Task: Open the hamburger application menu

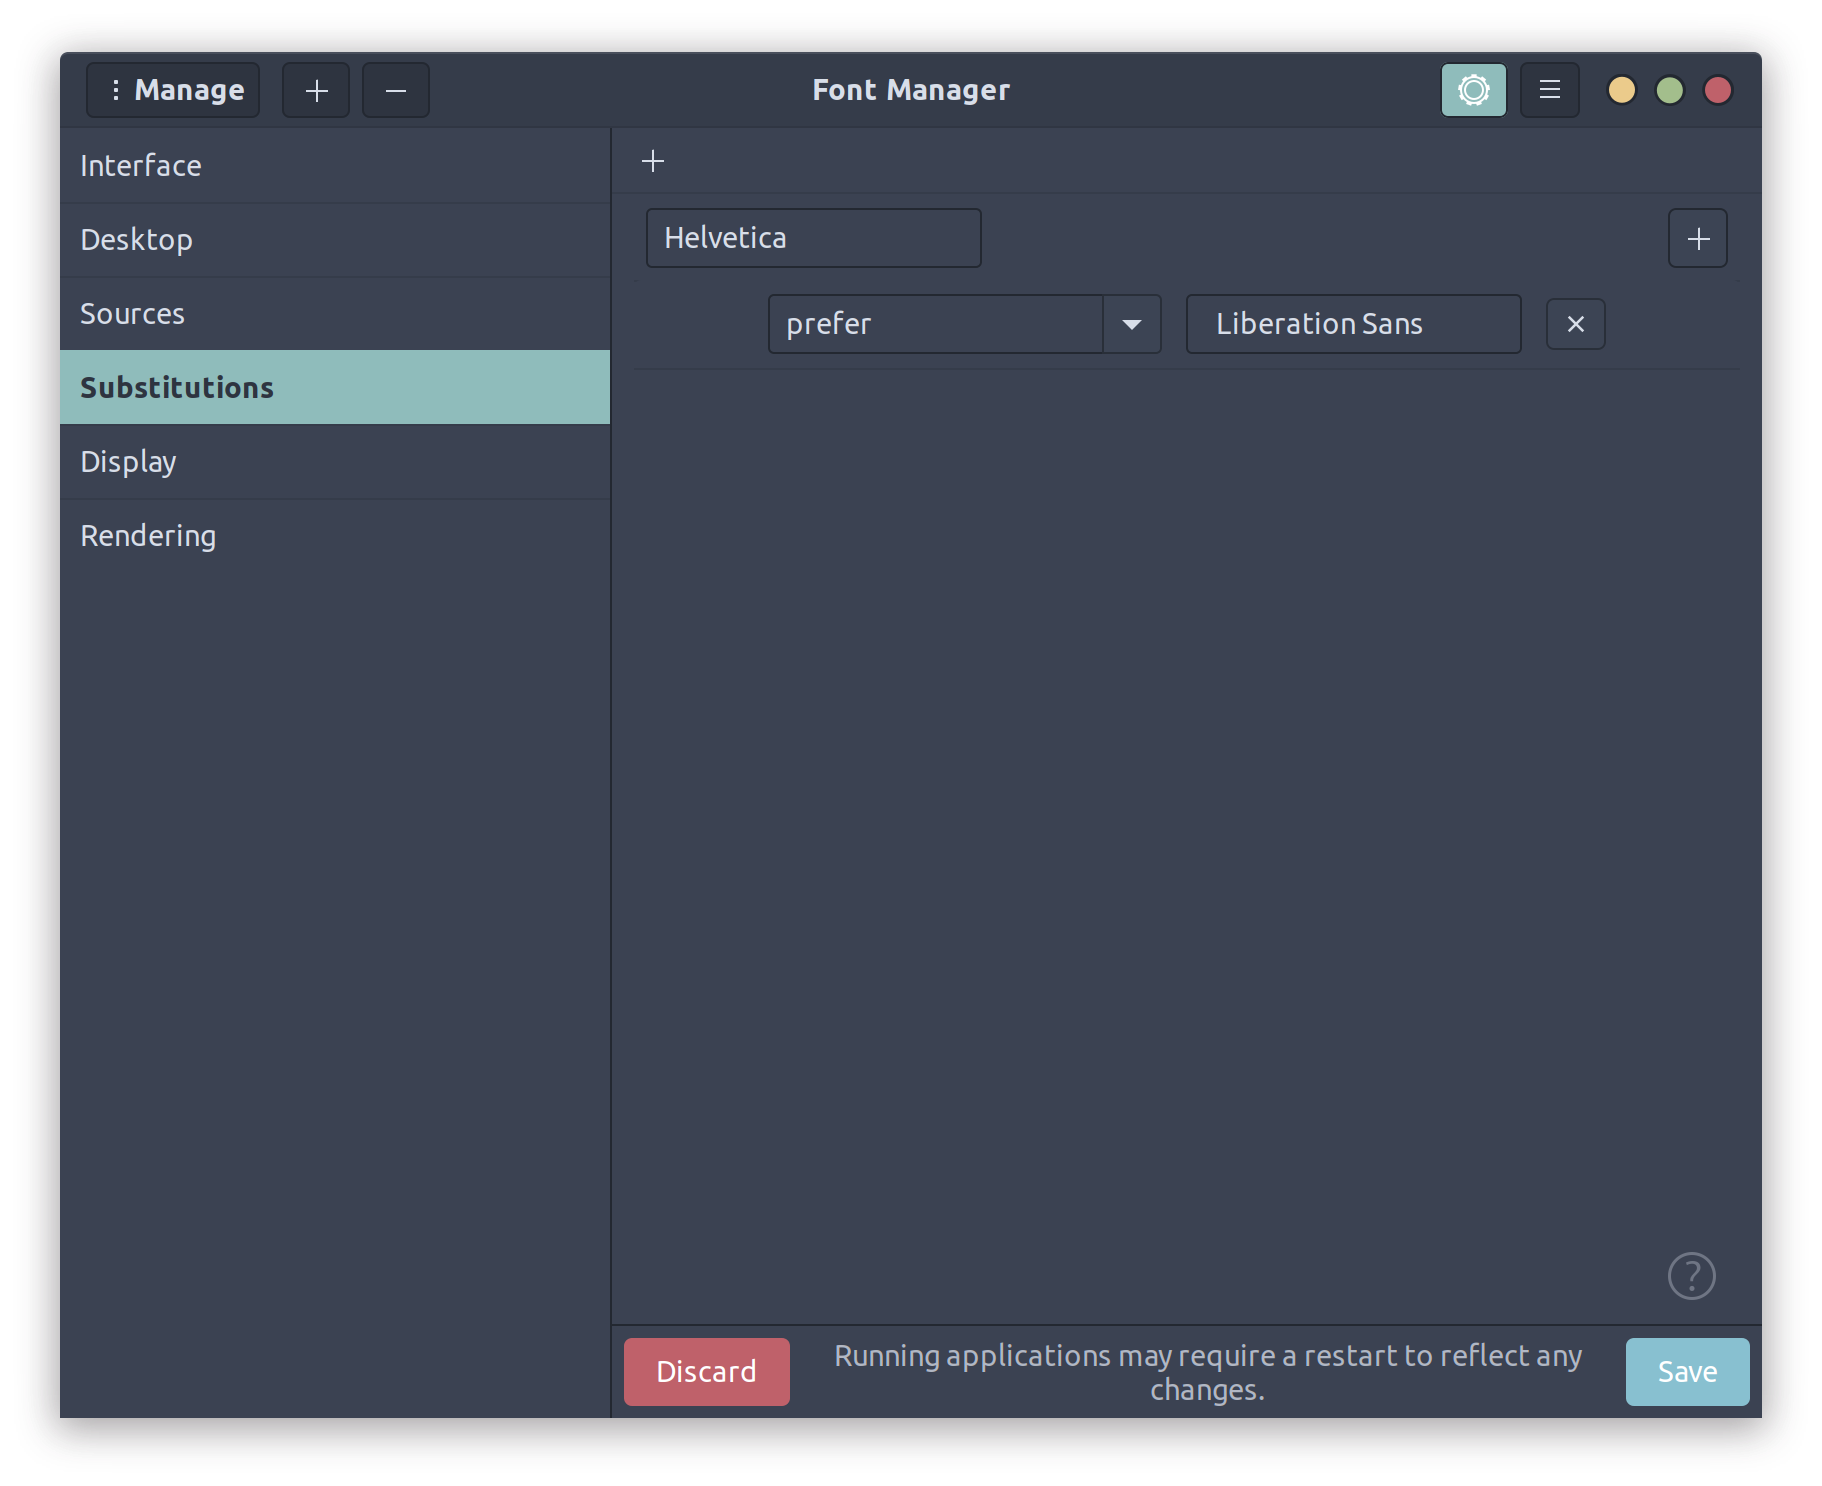Action: tap(1550, 90)
